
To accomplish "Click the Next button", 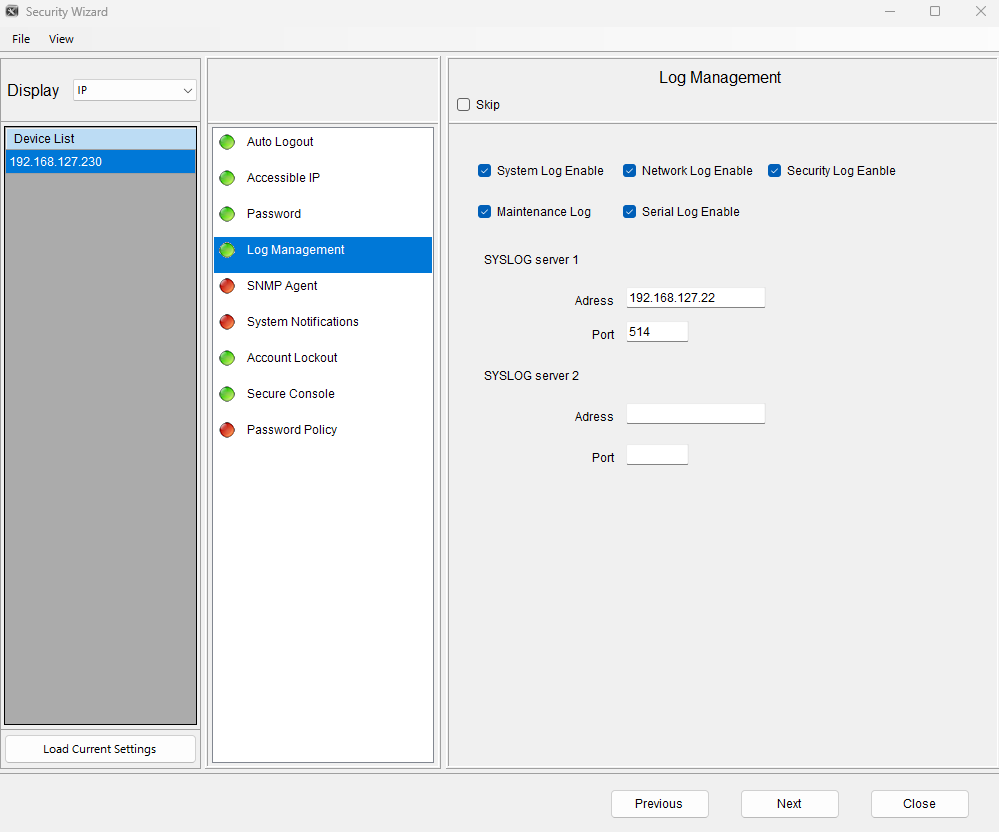I will (x=789, y=804).
